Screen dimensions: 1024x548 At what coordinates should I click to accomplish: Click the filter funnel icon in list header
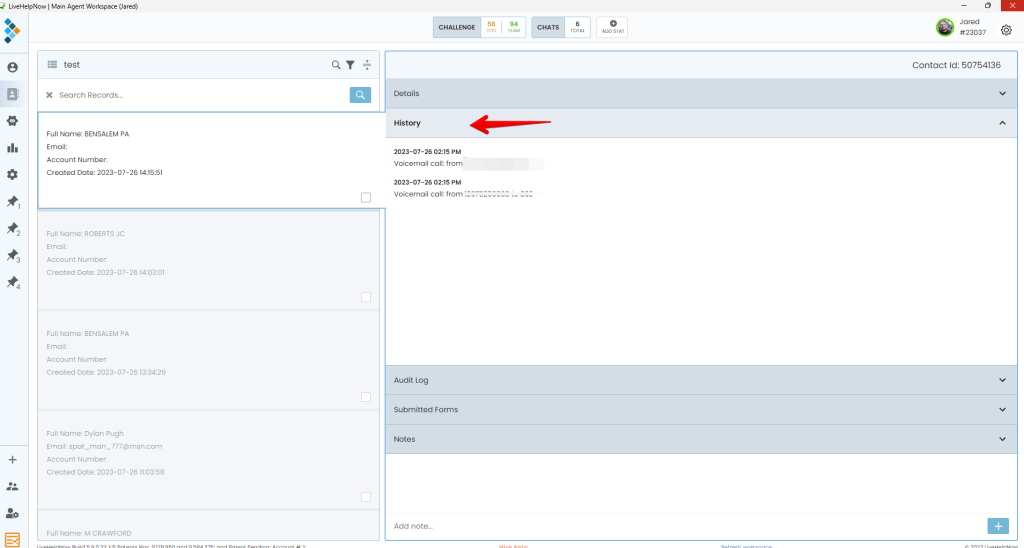pos(350,65)
